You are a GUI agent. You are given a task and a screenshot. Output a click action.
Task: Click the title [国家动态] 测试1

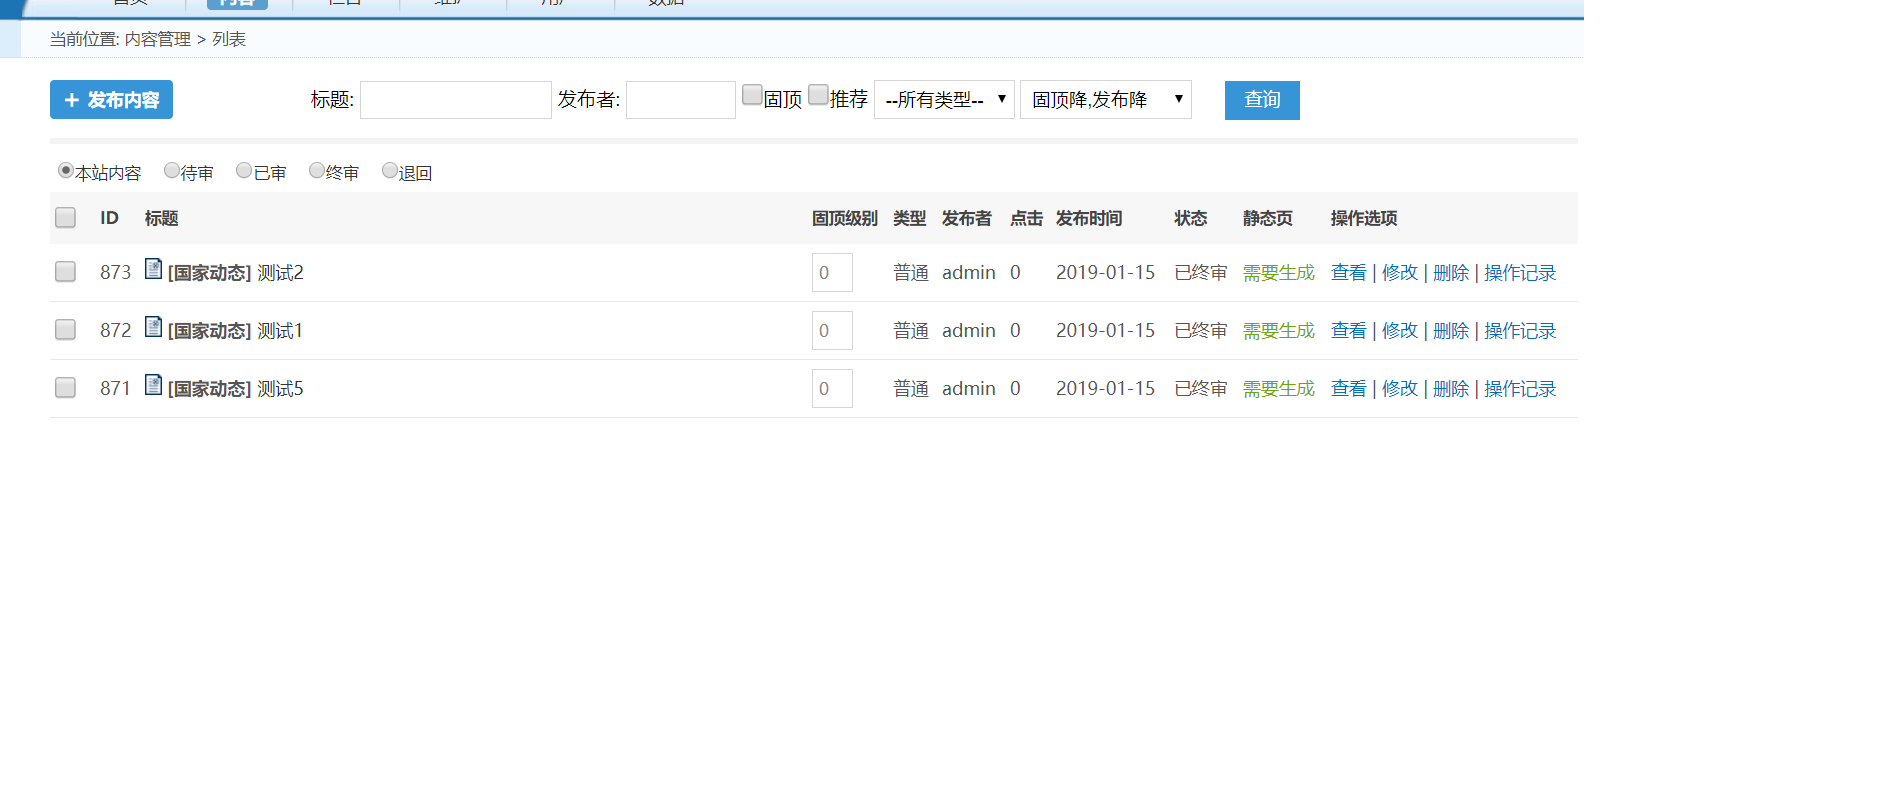click(x=235, y=331)
